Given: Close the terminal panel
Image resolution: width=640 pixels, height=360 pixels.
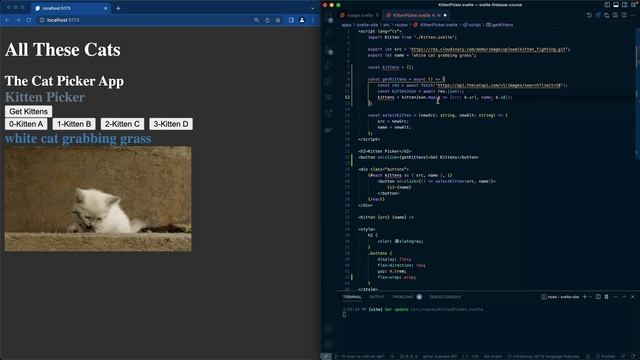Looking at the screenshot, I should coord(633,297).
